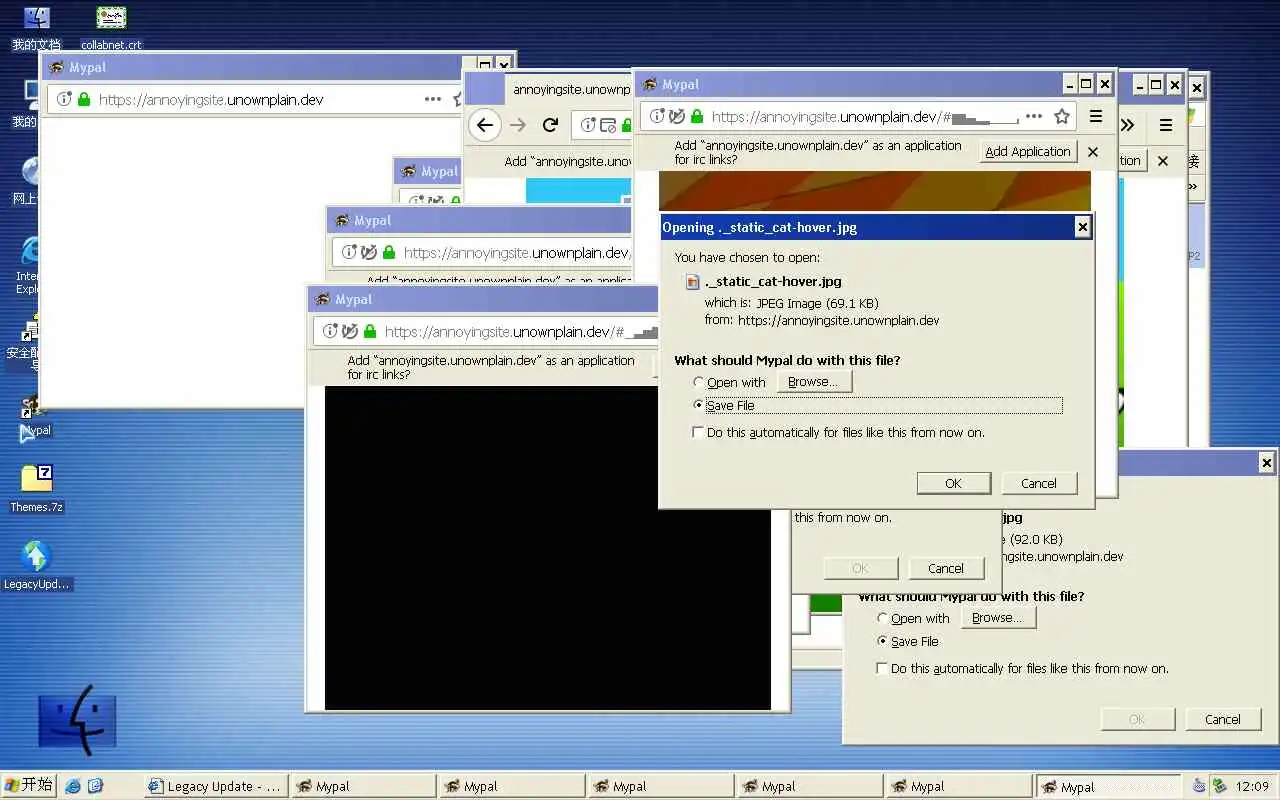Switch to Legacy Update taskbar button

pyautogui.click(x=216, y=786)
